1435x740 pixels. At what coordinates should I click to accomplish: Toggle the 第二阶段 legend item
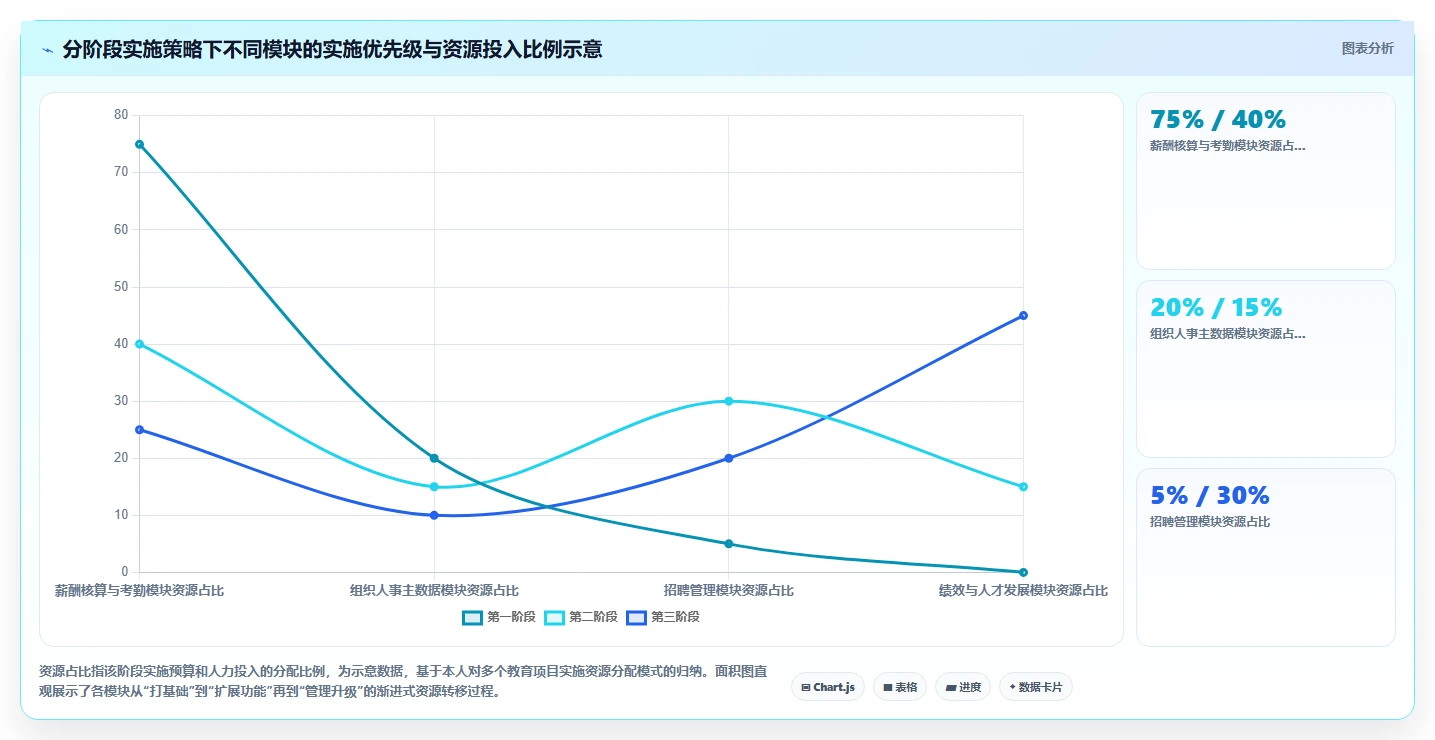tap(581, 617)
